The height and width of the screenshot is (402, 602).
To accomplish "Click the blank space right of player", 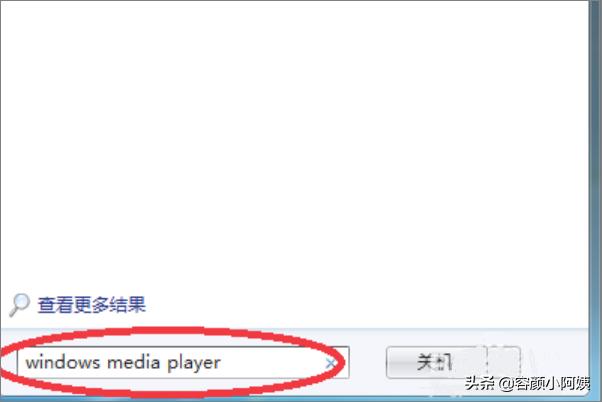I will [273, 363].
